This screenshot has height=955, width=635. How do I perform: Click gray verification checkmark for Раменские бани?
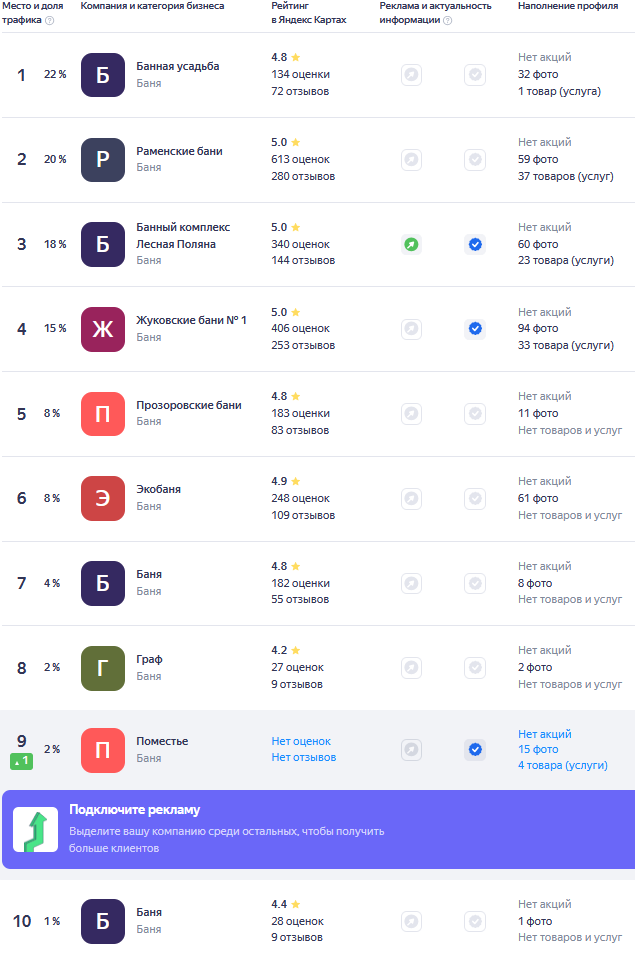(x=475, y=160)
